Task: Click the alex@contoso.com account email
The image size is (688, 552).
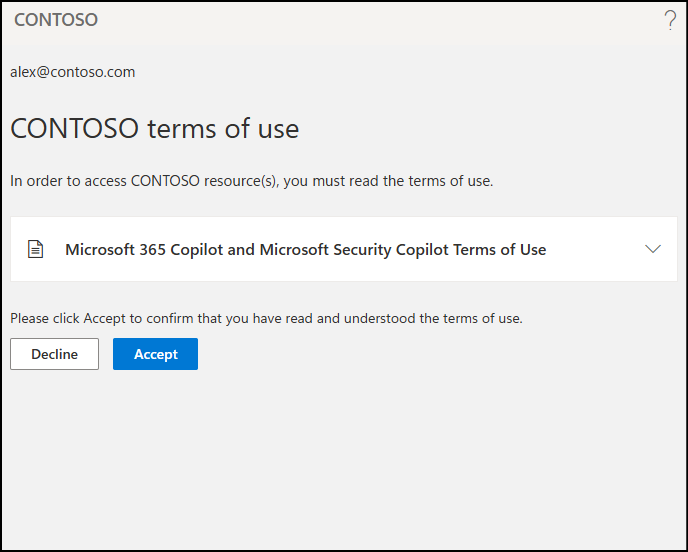Action: [x=72, y=72]
